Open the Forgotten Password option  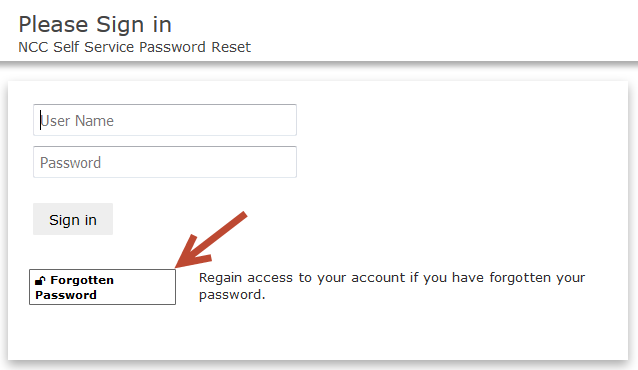[103, 287]
